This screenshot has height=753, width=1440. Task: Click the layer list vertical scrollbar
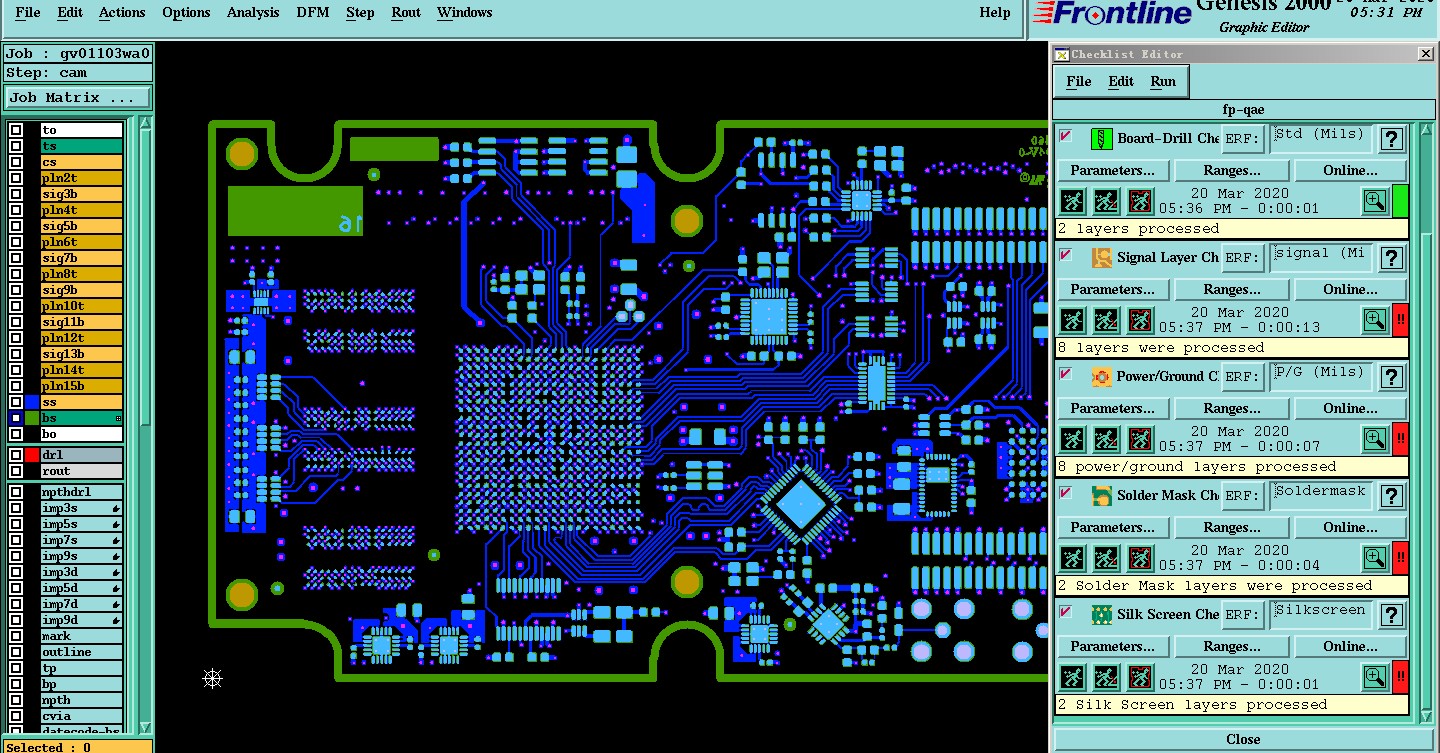coord(145,425)
